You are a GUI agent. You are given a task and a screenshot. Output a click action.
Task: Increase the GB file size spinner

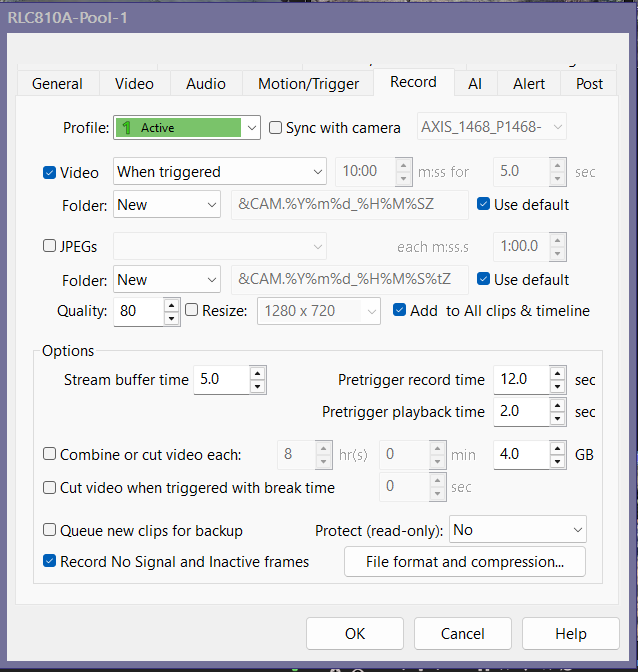tap(558, 448)
